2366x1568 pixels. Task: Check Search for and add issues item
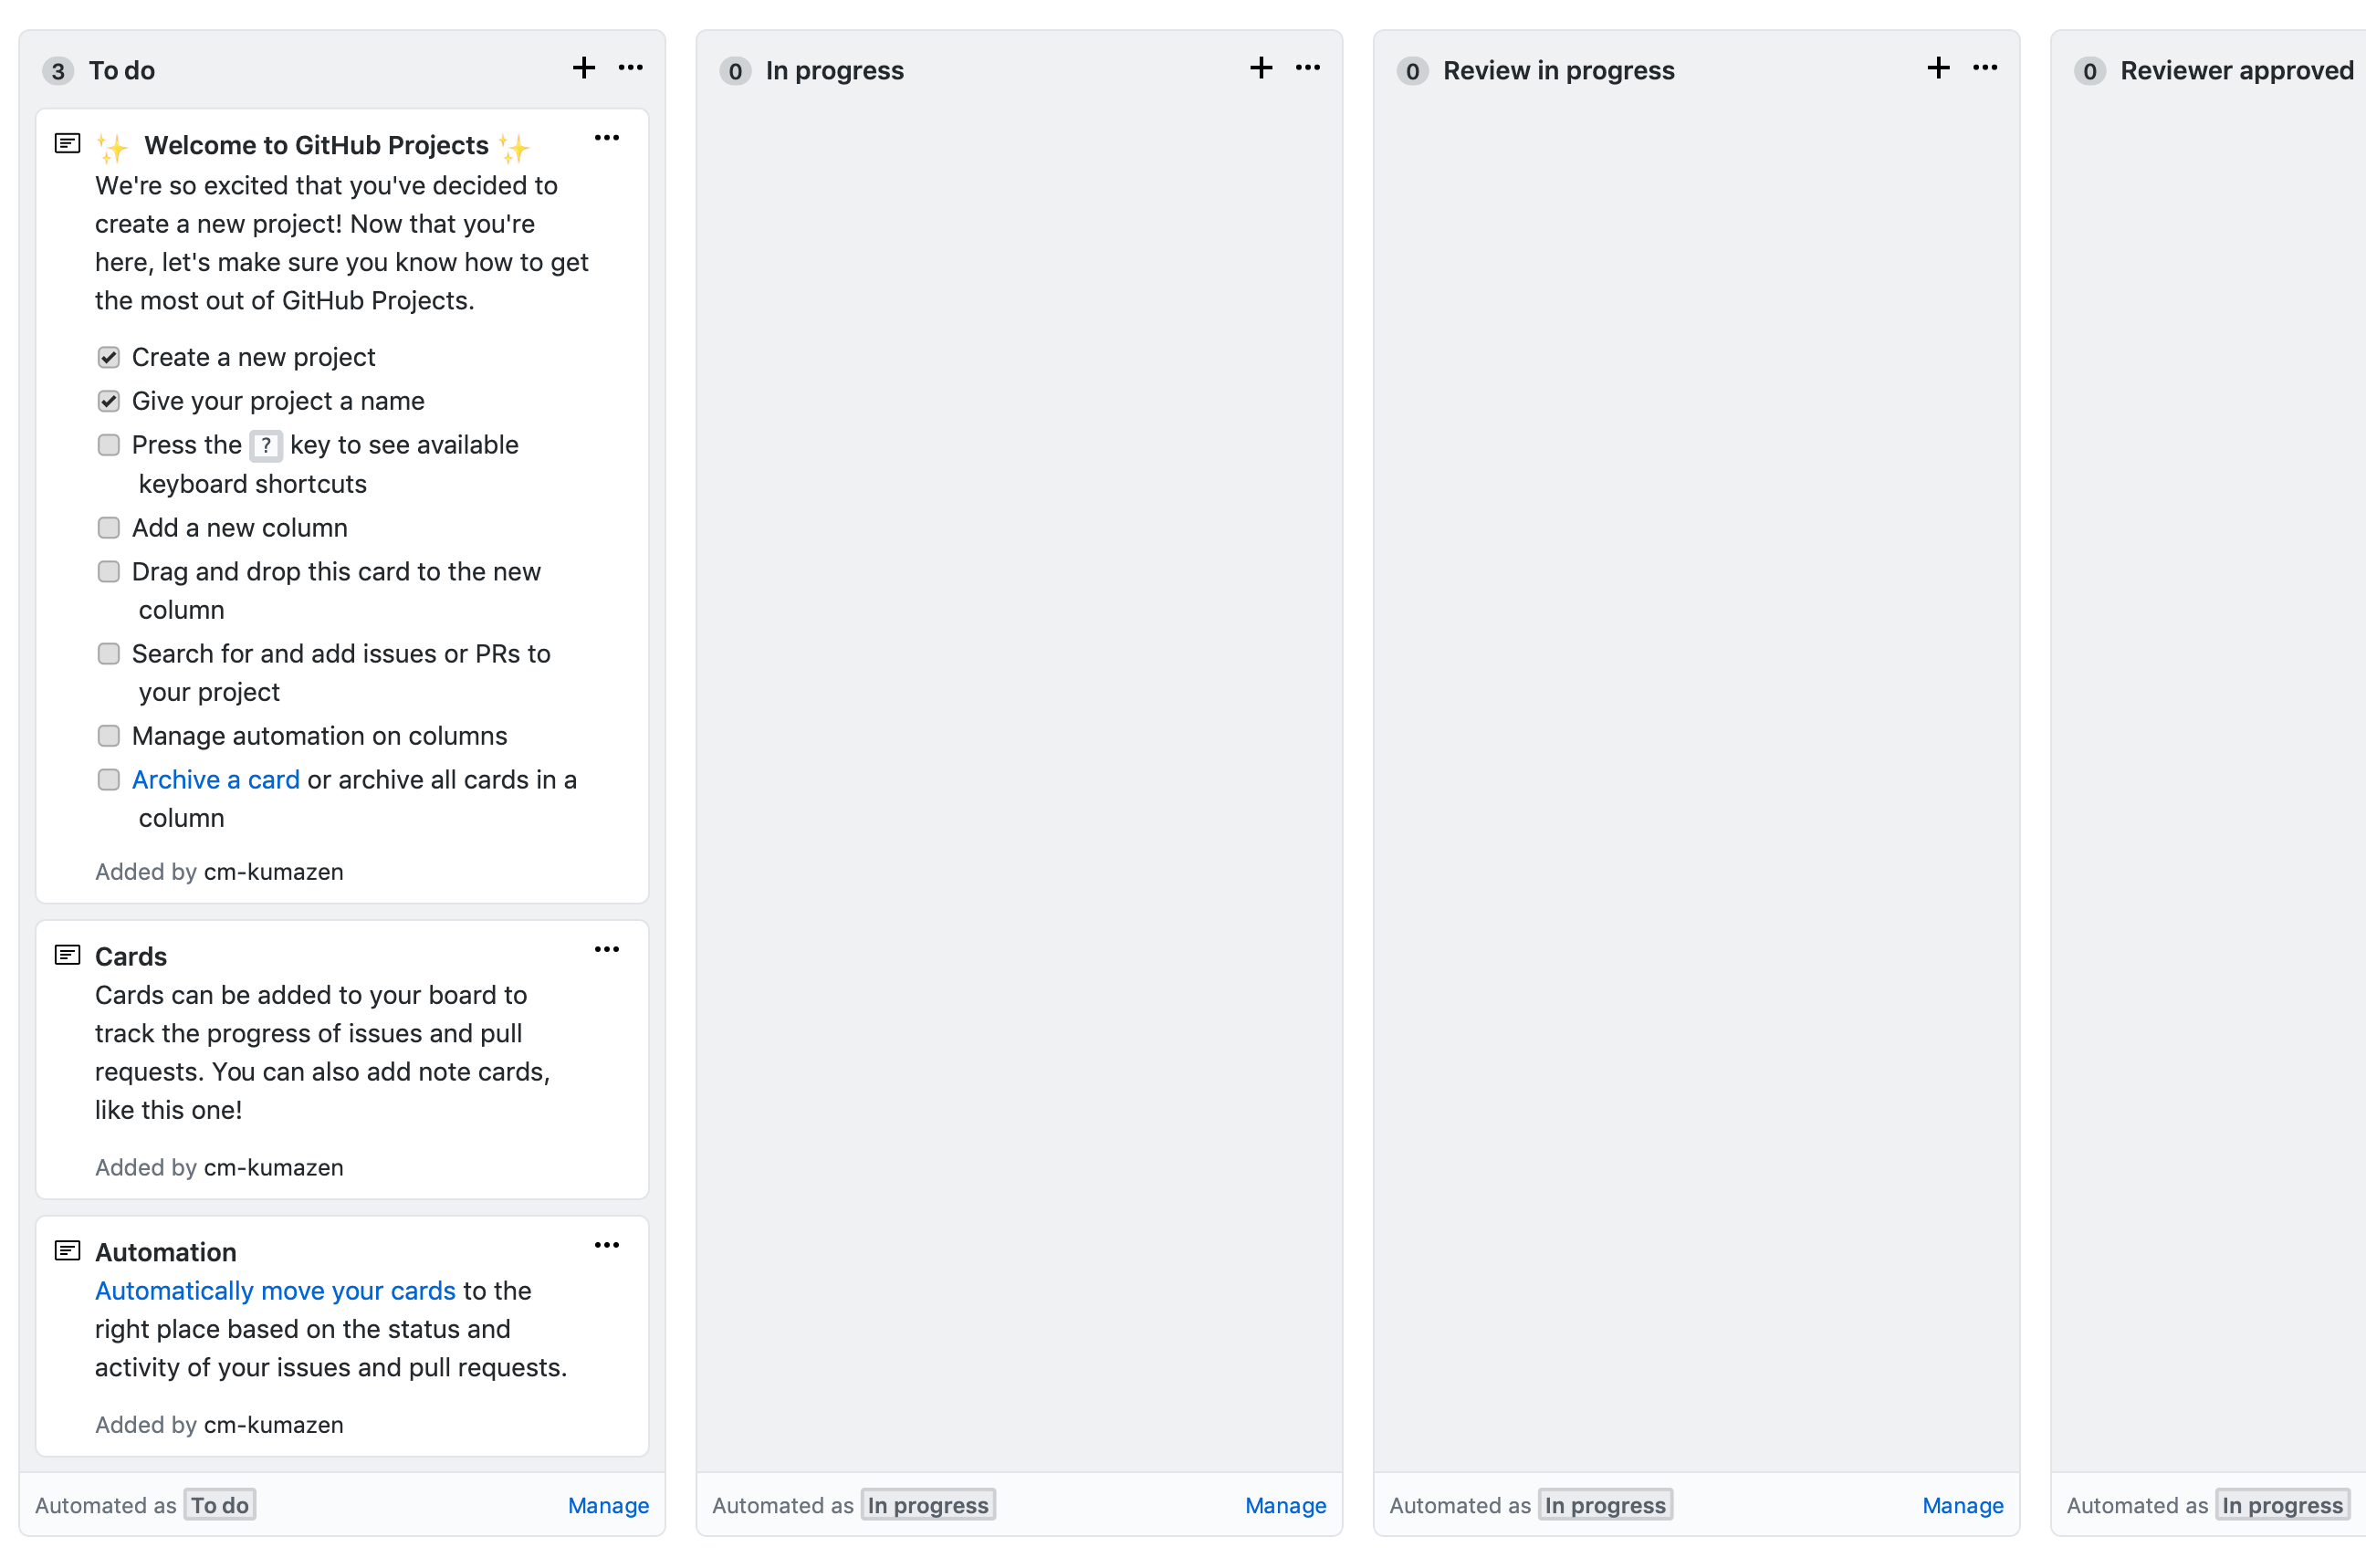(x=109, y=654)
